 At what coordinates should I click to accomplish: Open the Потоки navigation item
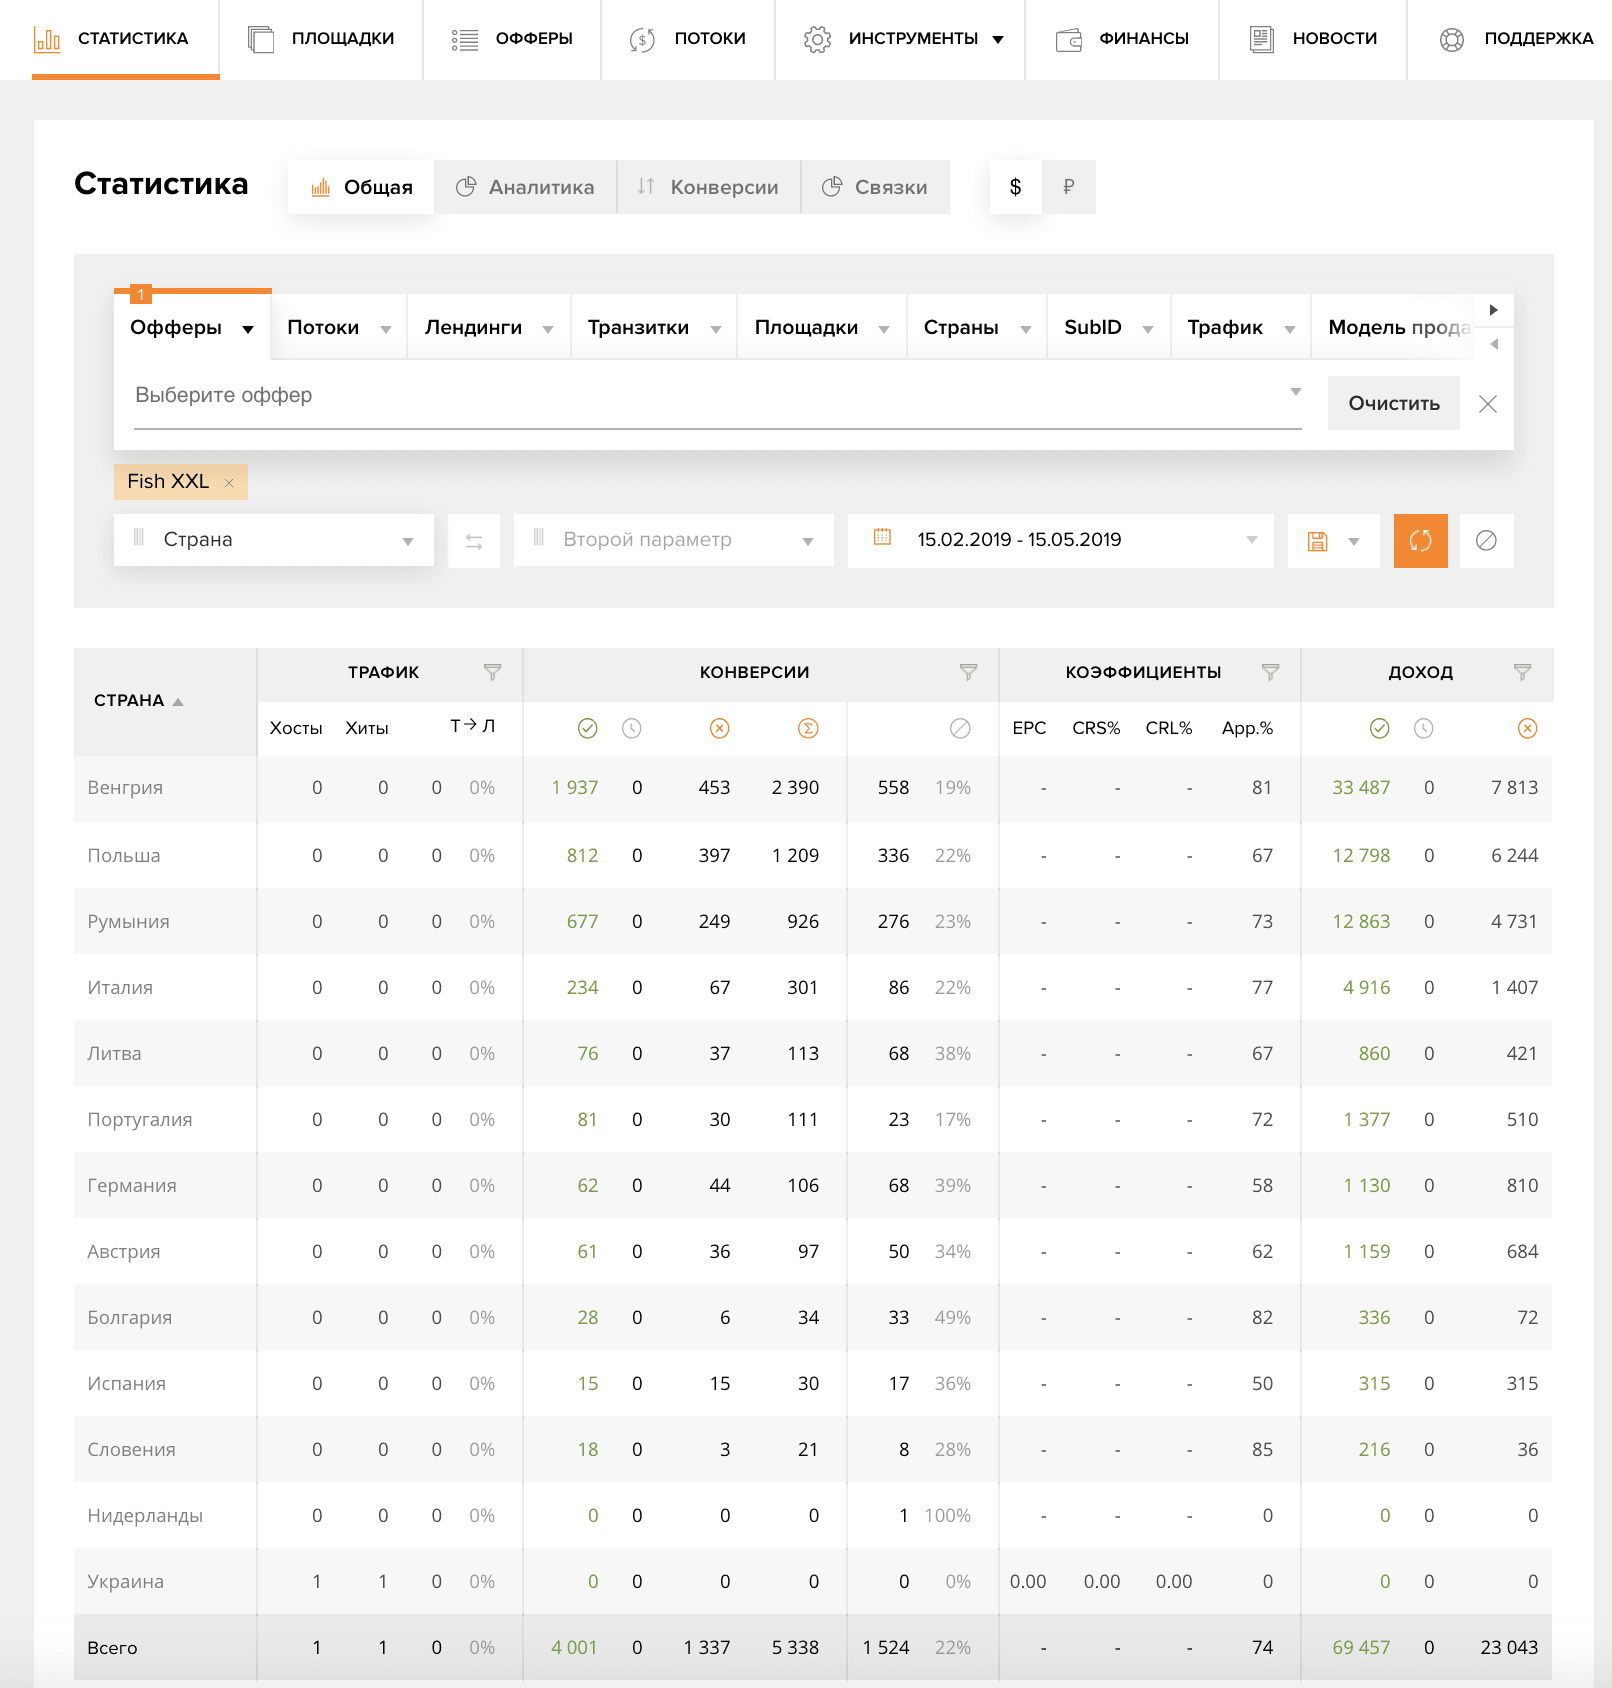pos(688,39)
